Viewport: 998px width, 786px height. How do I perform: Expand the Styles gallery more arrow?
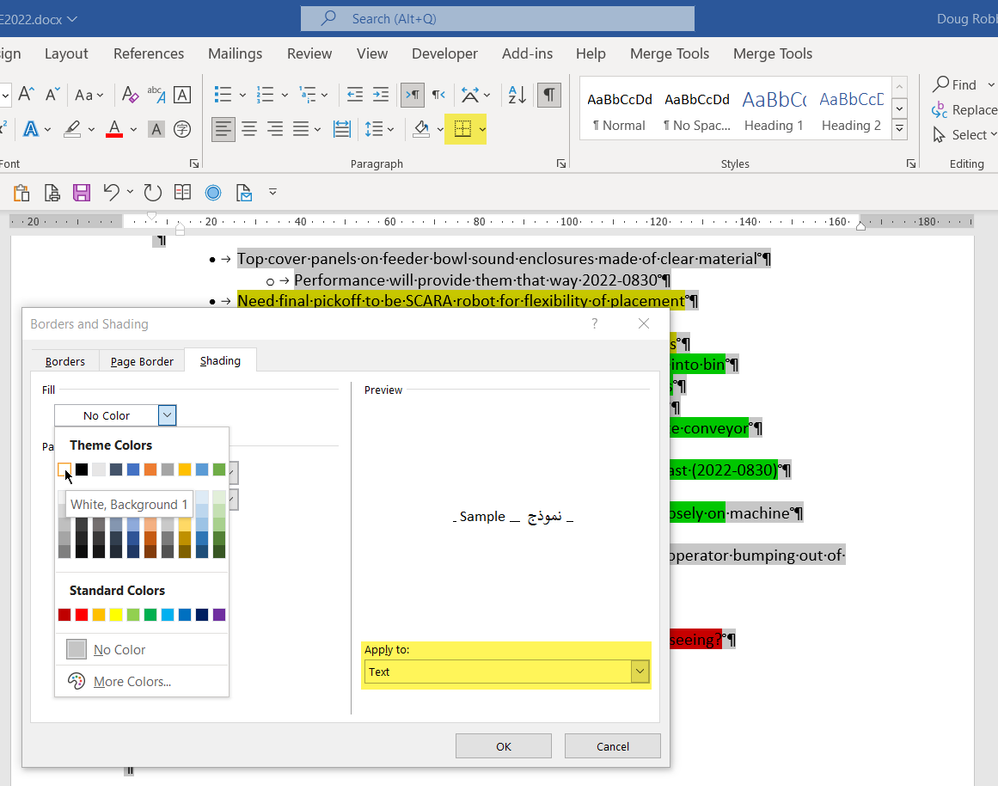point(900,130)
